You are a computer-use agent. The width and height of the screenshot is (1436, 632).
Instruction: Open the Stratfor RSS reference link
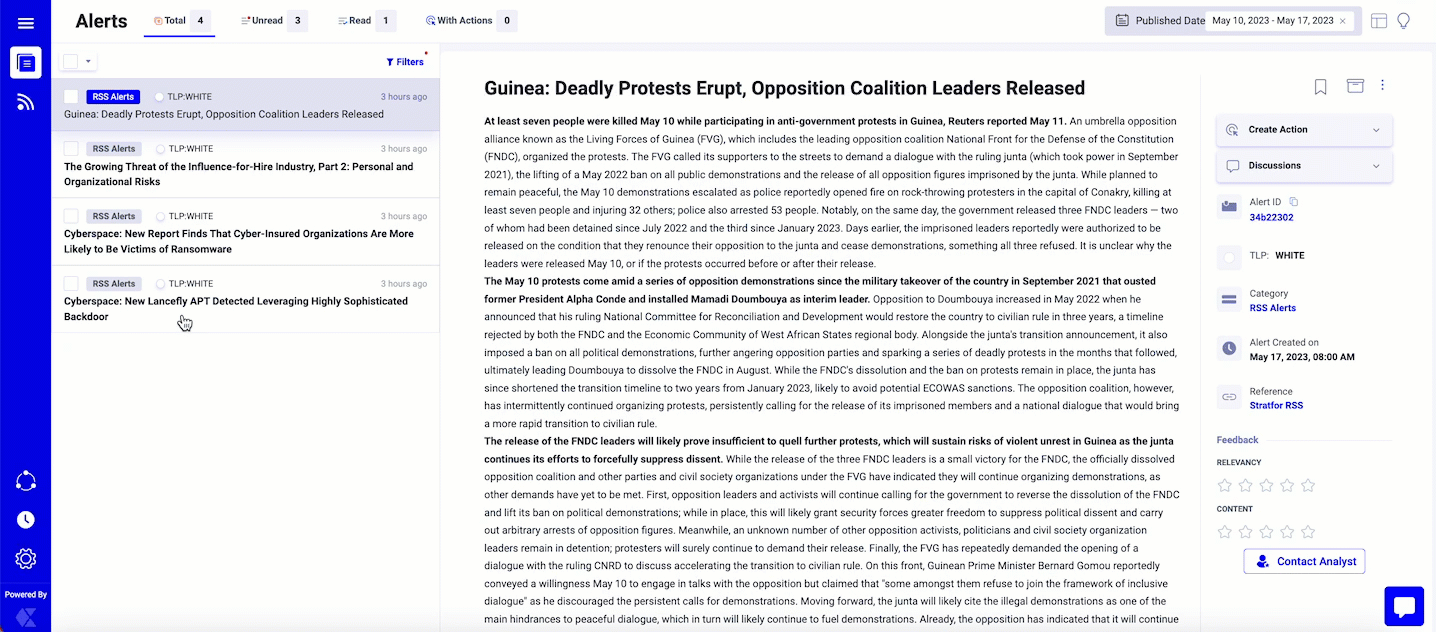point(1276,406)
